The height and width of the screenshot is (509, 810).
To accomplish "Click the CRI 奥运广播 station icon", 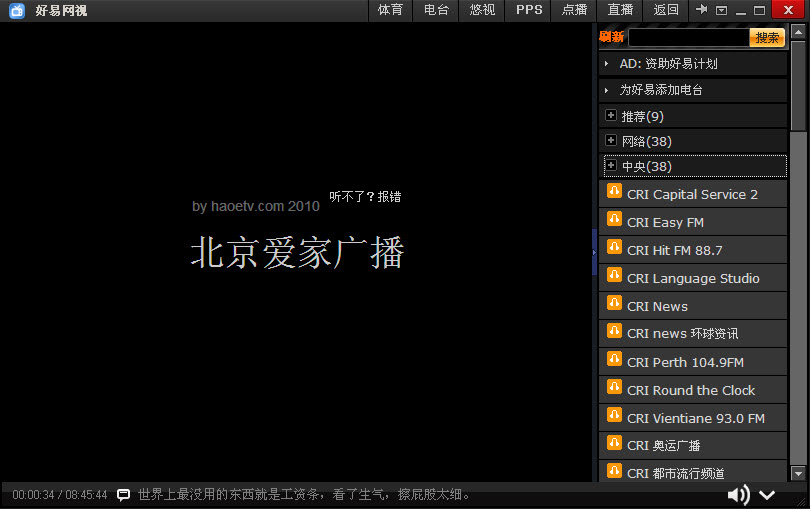I will (x=614, y=442).
